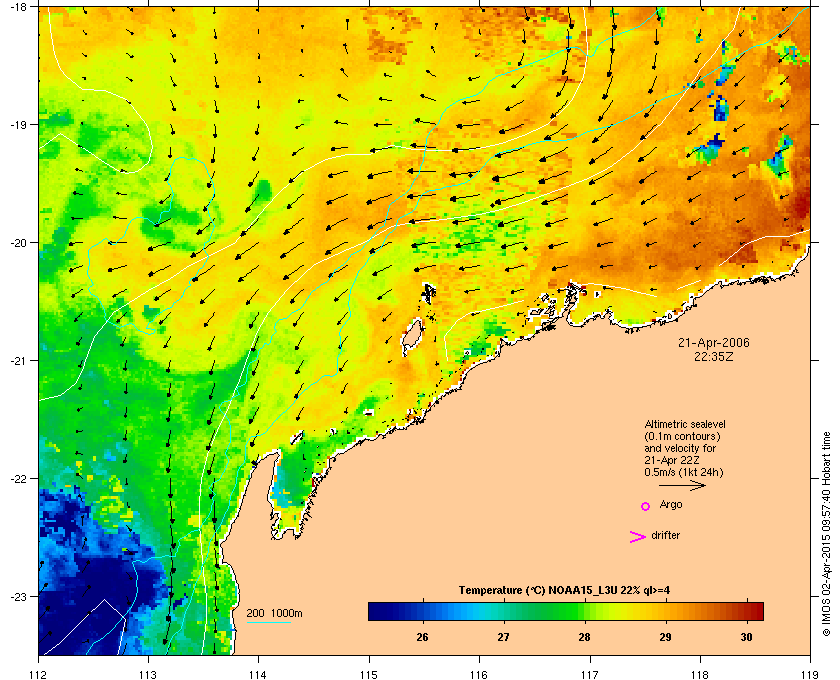
Task: Click the time label 22:35Z
Action: coord(714,356)
